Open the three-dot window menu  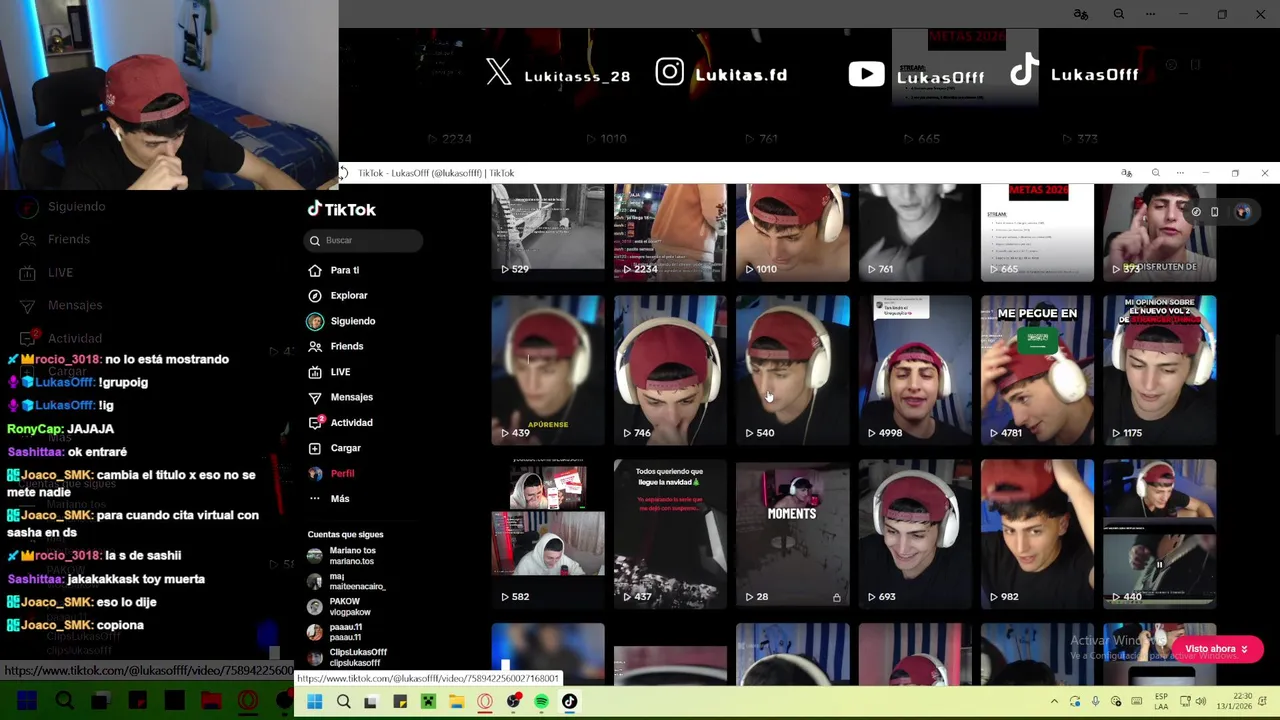1180,173
